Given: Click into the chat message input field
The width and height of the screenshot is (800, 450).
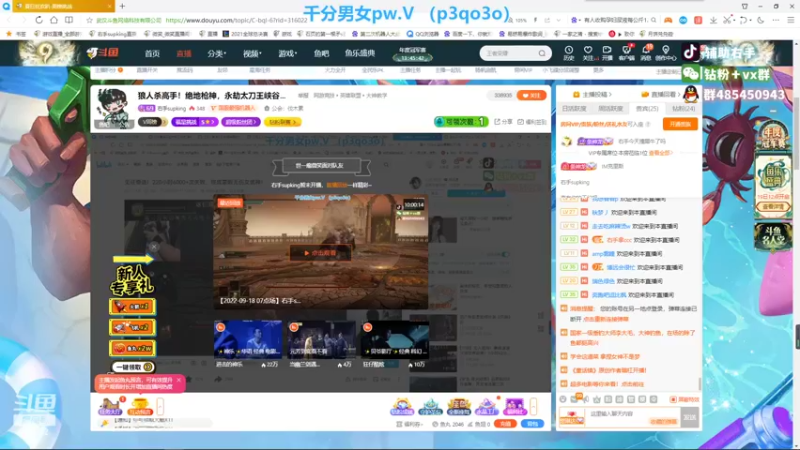Looking at the screenshot, I should [x=633, y=417].
